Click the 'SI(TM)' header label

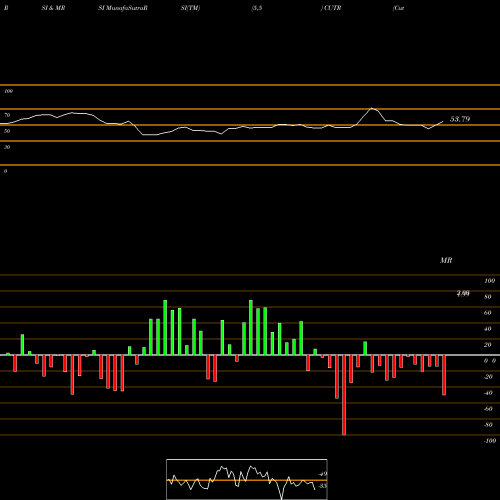(x=190, y=8)
